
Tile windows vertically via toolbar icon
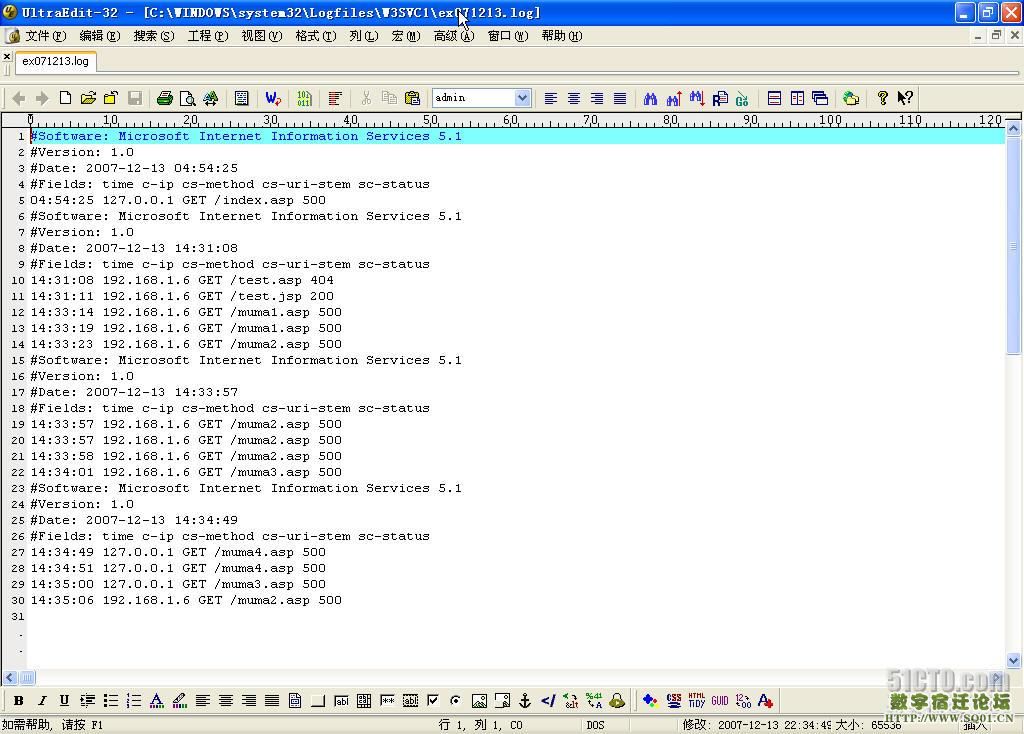coord(797,98)
